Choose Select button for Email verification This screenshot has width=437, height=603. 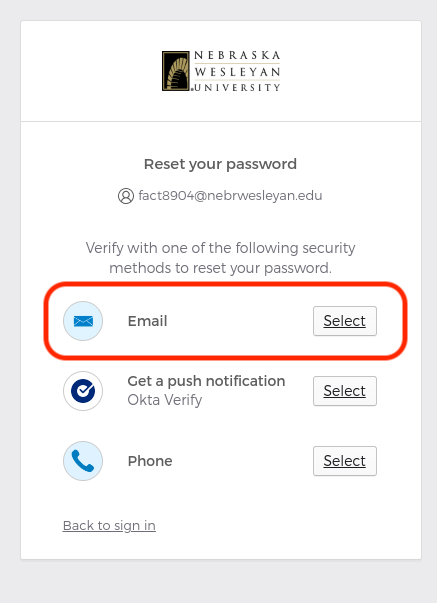point(345,321)
